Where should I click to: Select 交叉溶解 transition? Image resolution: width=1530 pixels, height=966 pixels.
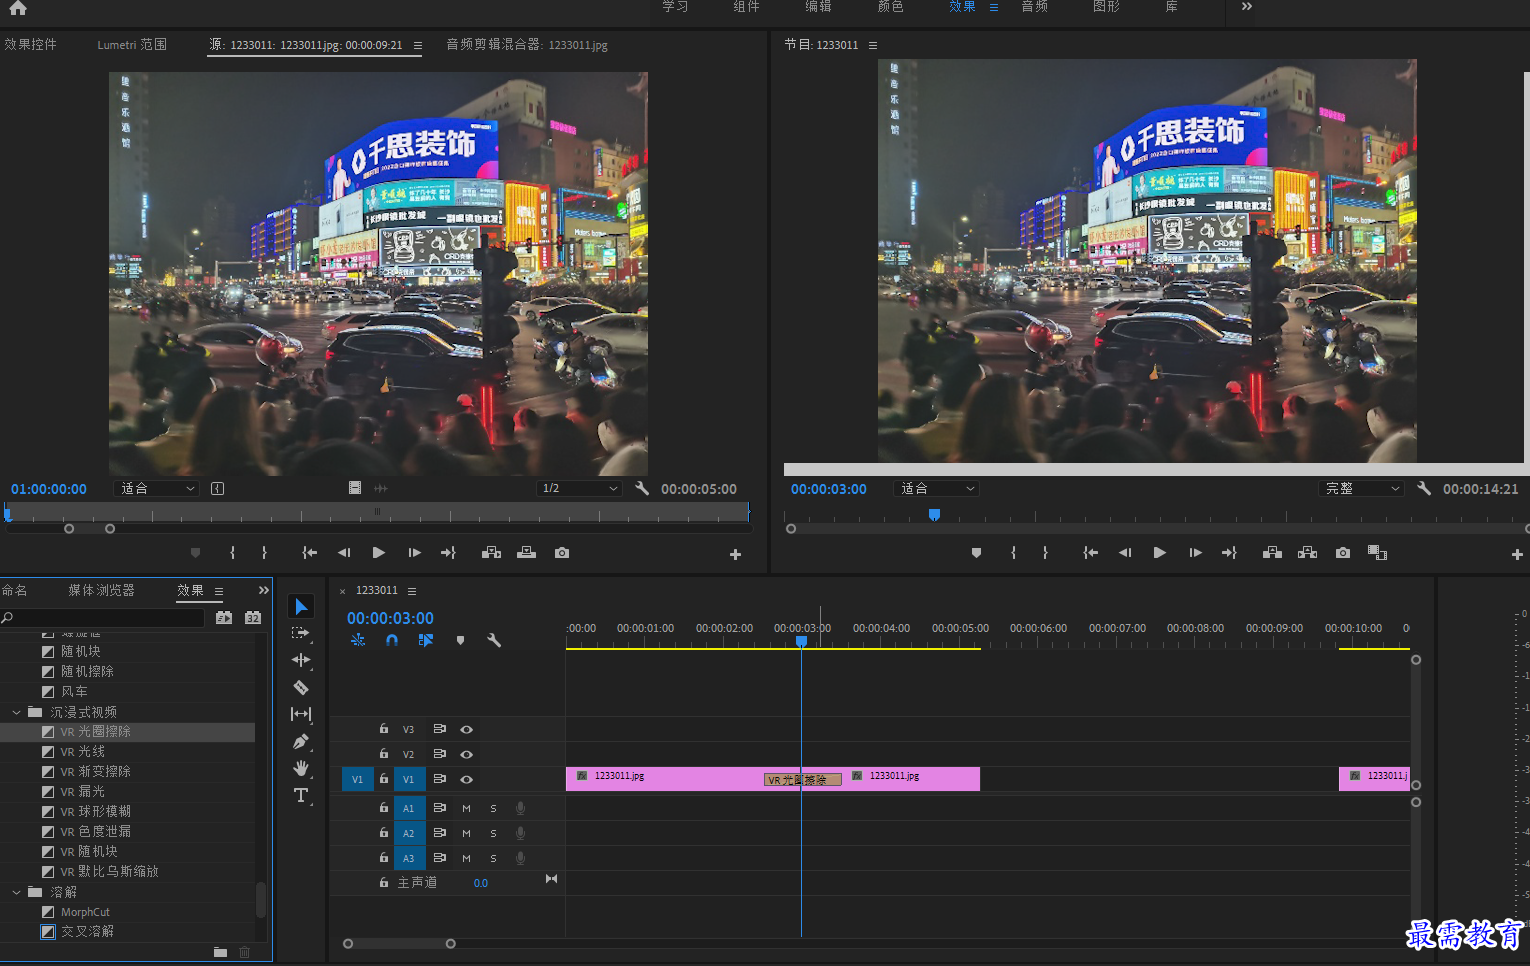point(87,931)
